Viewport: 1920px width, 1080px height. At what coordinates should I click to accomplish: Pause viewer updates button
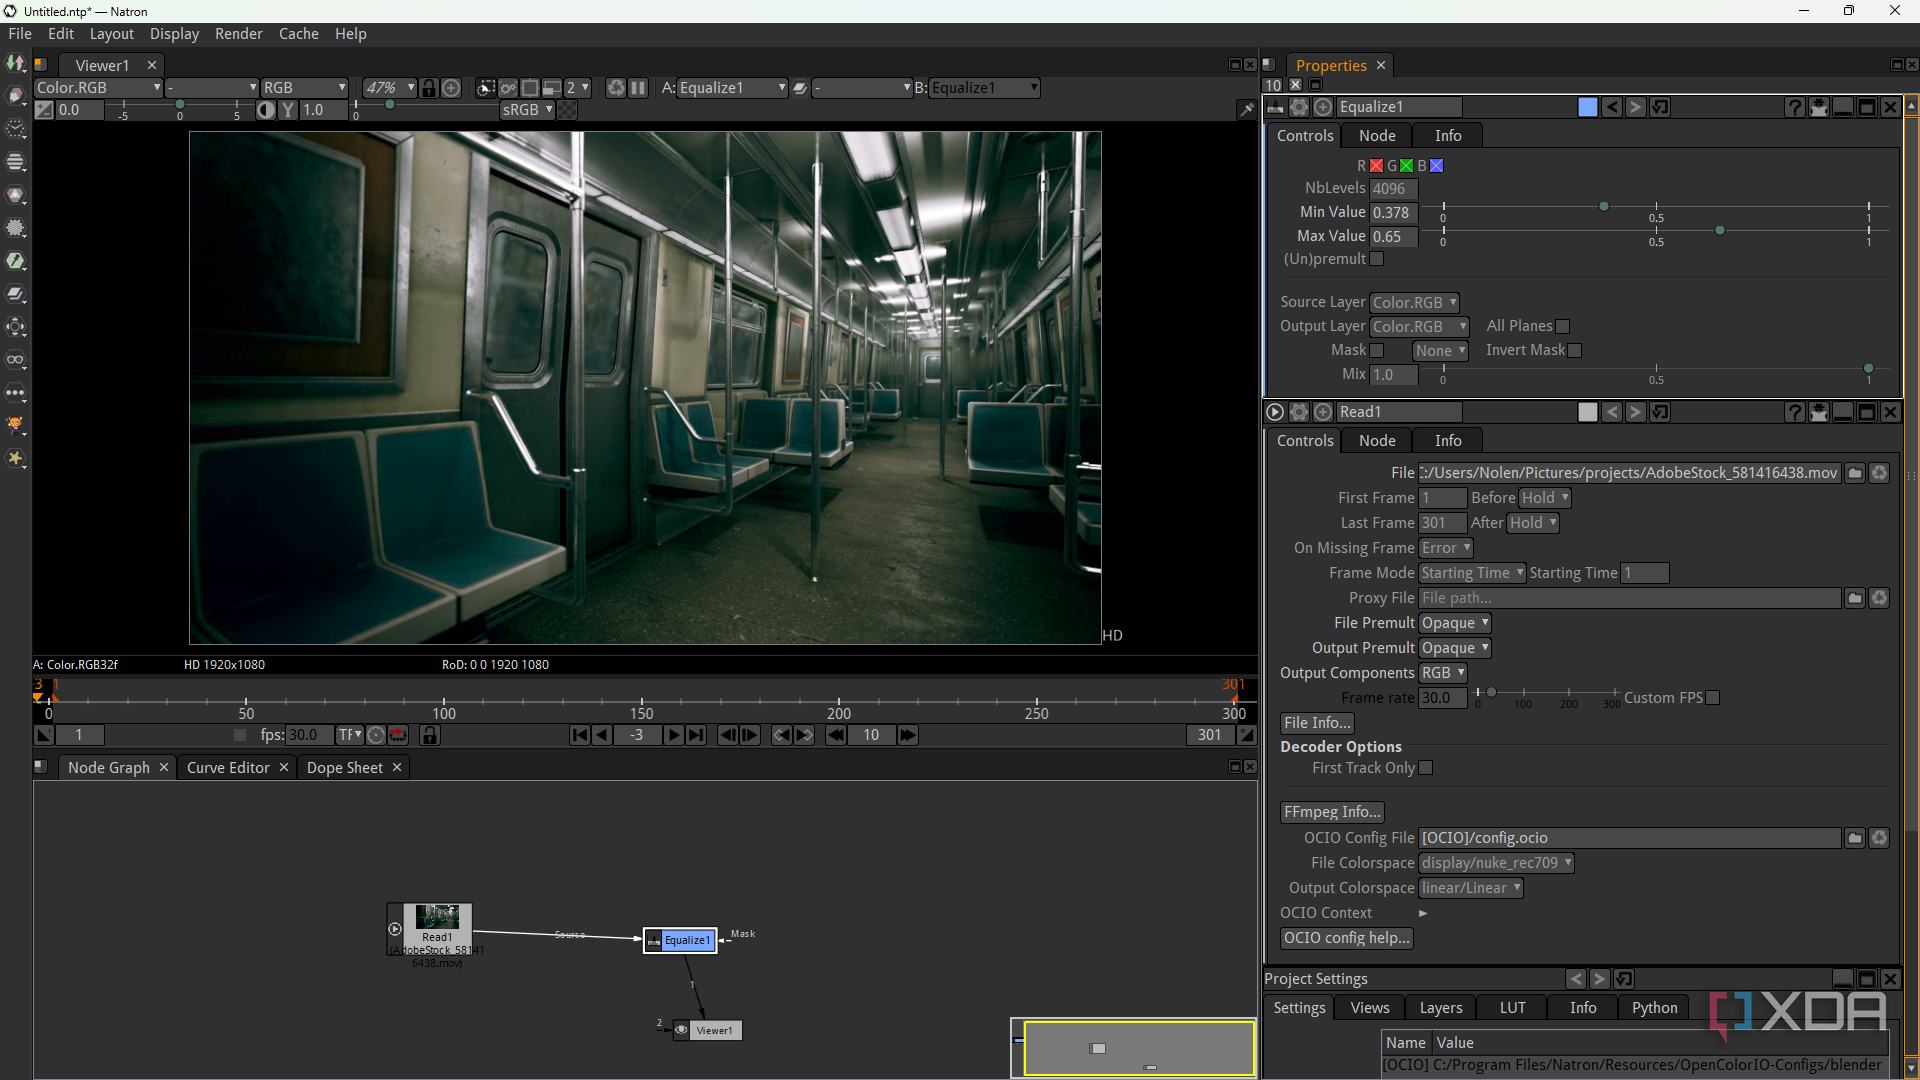coord(638,88)
